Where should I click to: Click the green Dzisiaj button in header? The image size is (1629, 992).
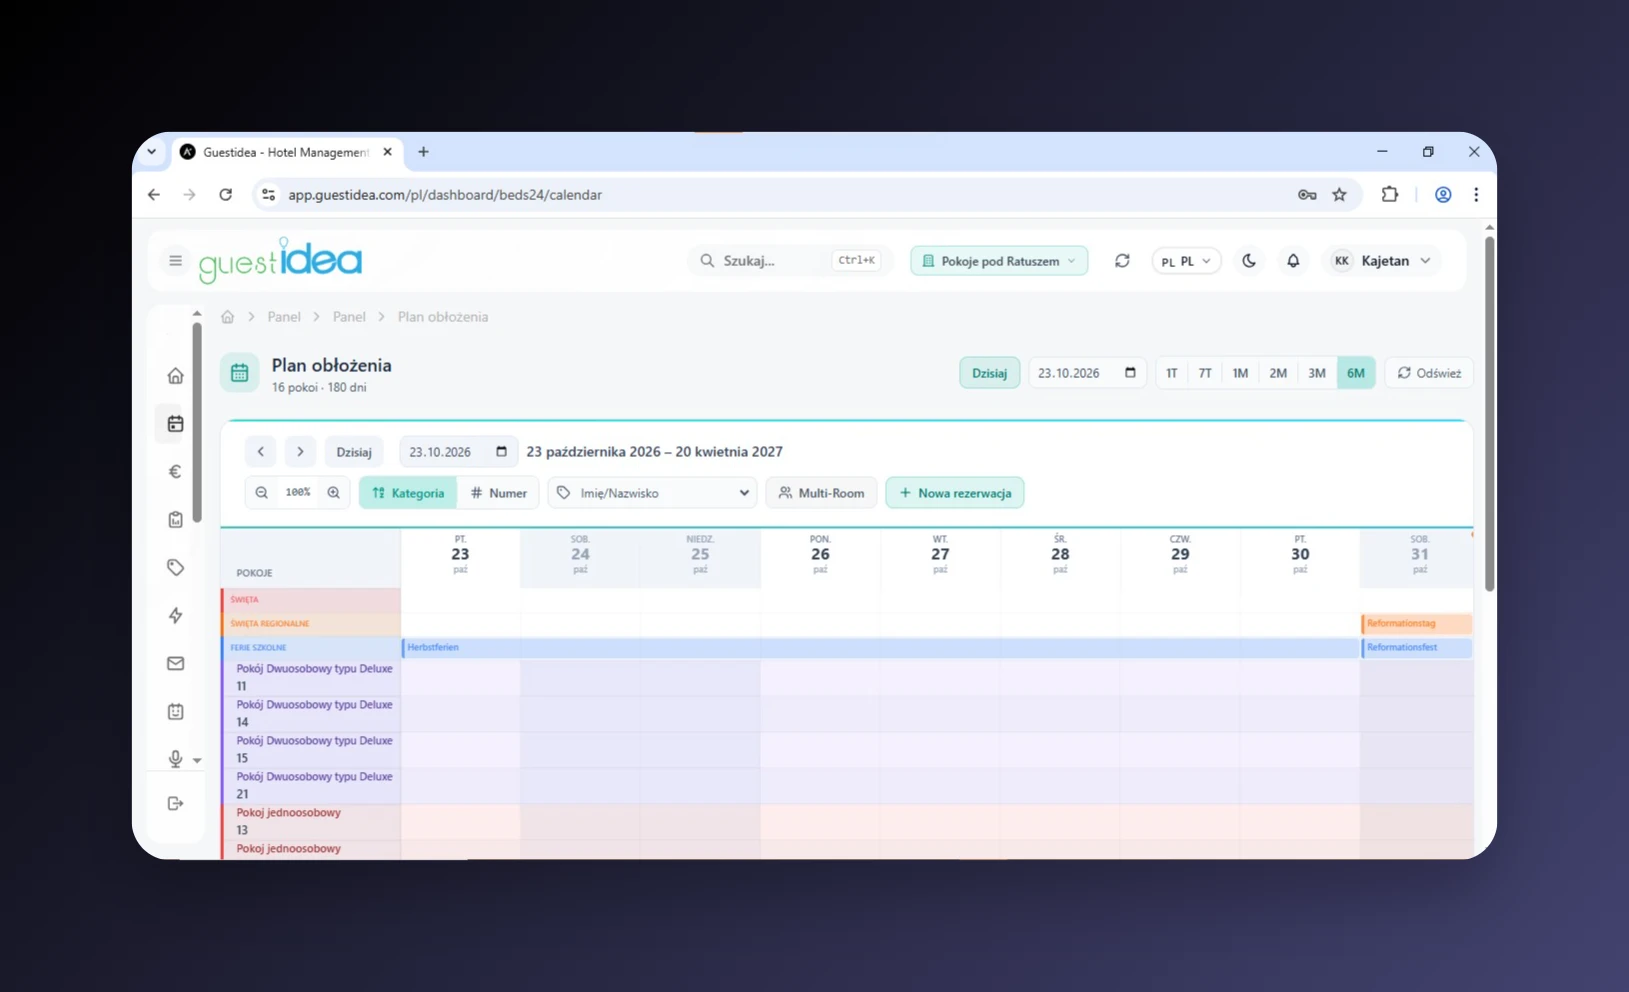pos(990,373)
